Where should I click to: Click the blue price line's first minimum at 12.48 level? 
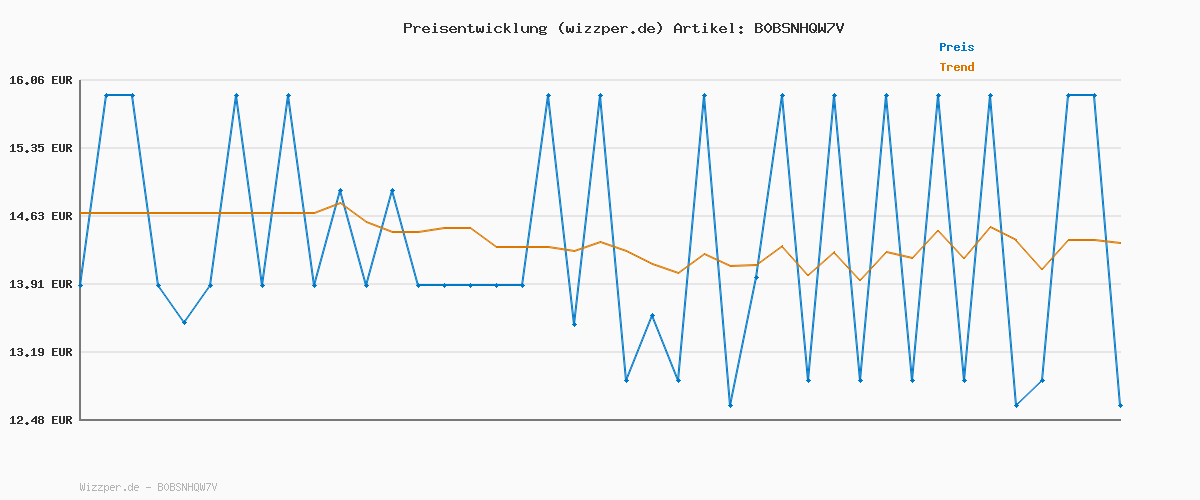point(730,405)
